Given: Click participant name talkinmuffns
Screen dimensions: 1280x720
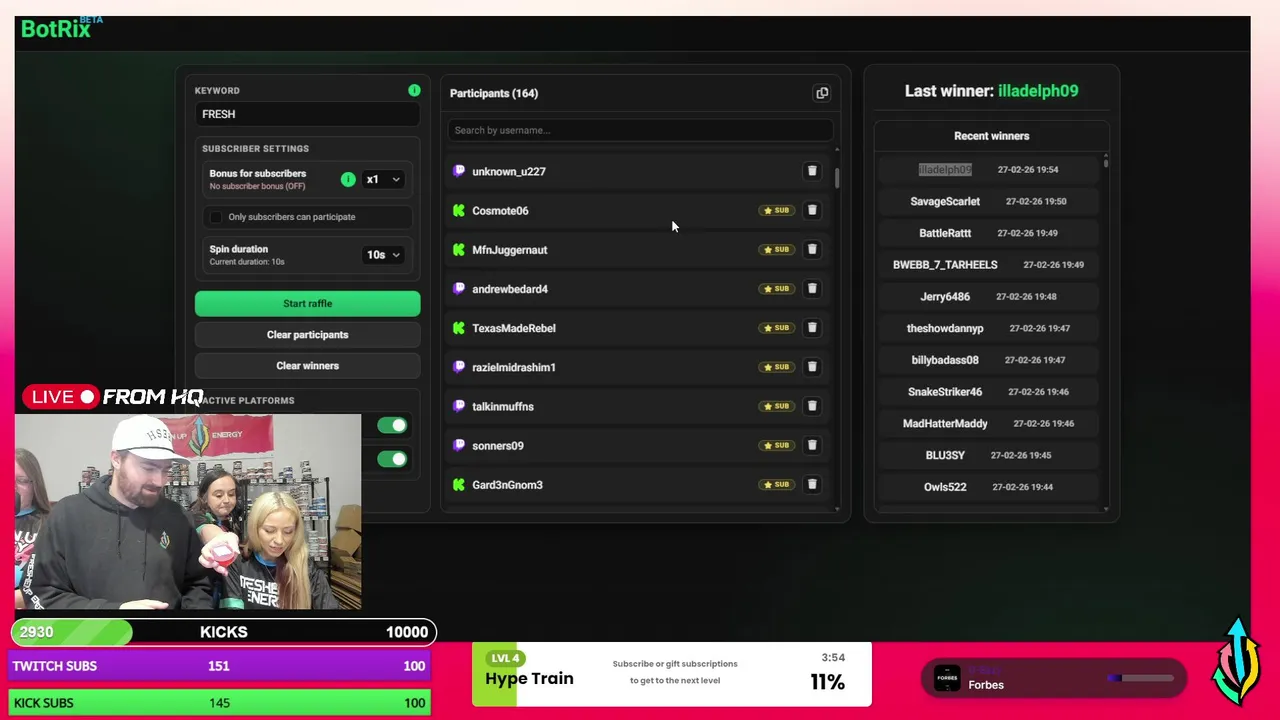Looking at the screenshot, I should [503, 406].
